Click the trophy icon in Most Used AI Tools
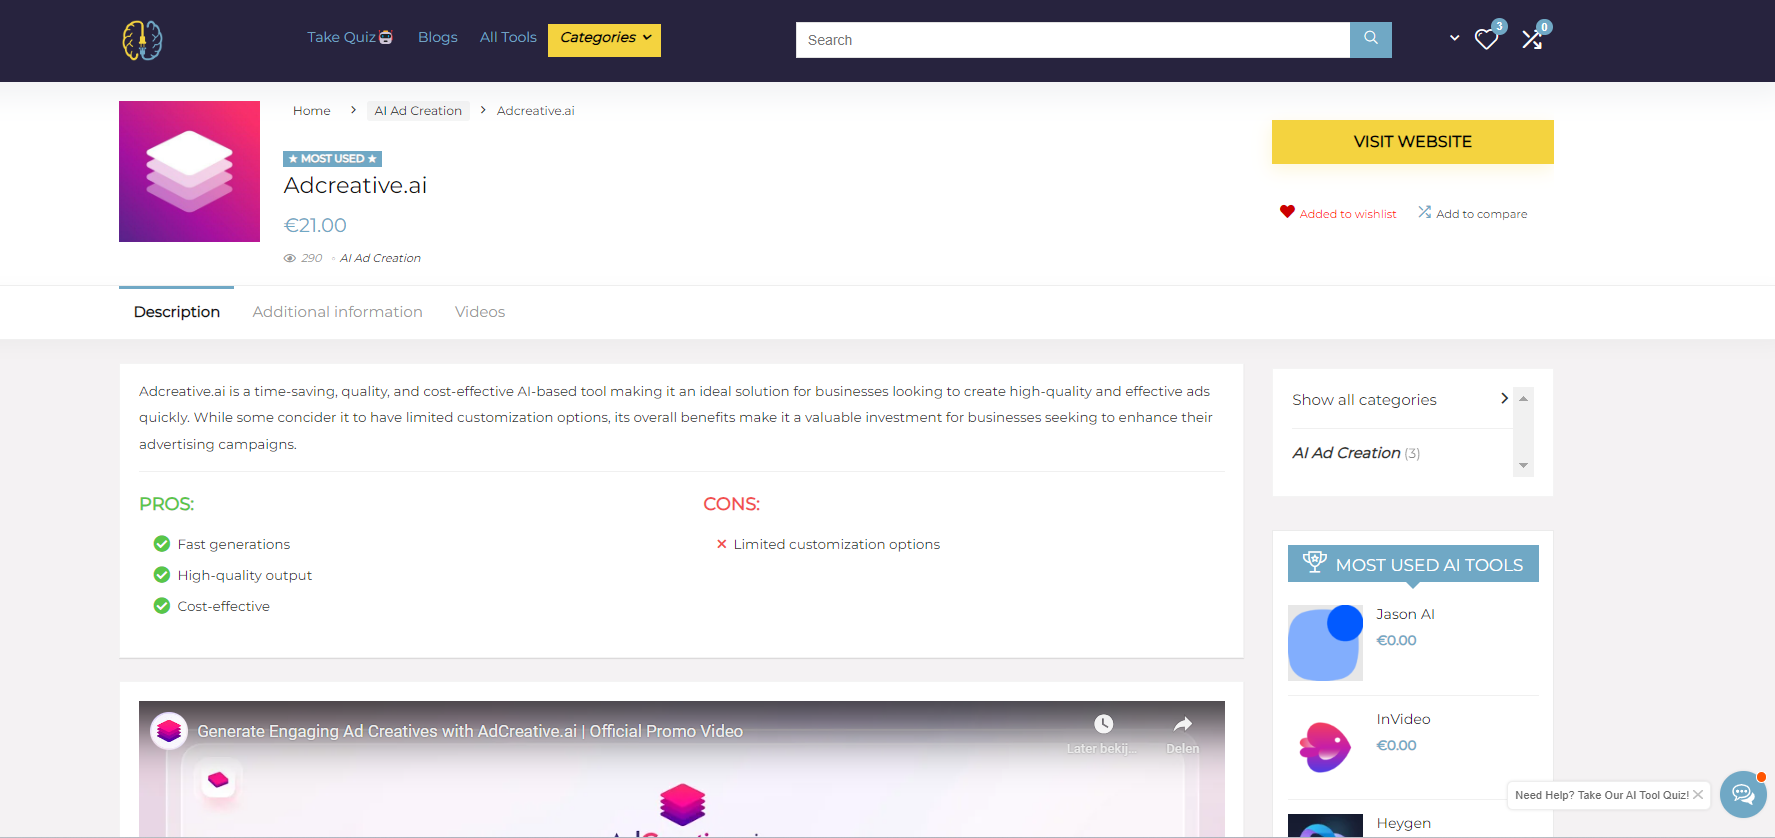The image size is (1775, 838). [1315, 562]
